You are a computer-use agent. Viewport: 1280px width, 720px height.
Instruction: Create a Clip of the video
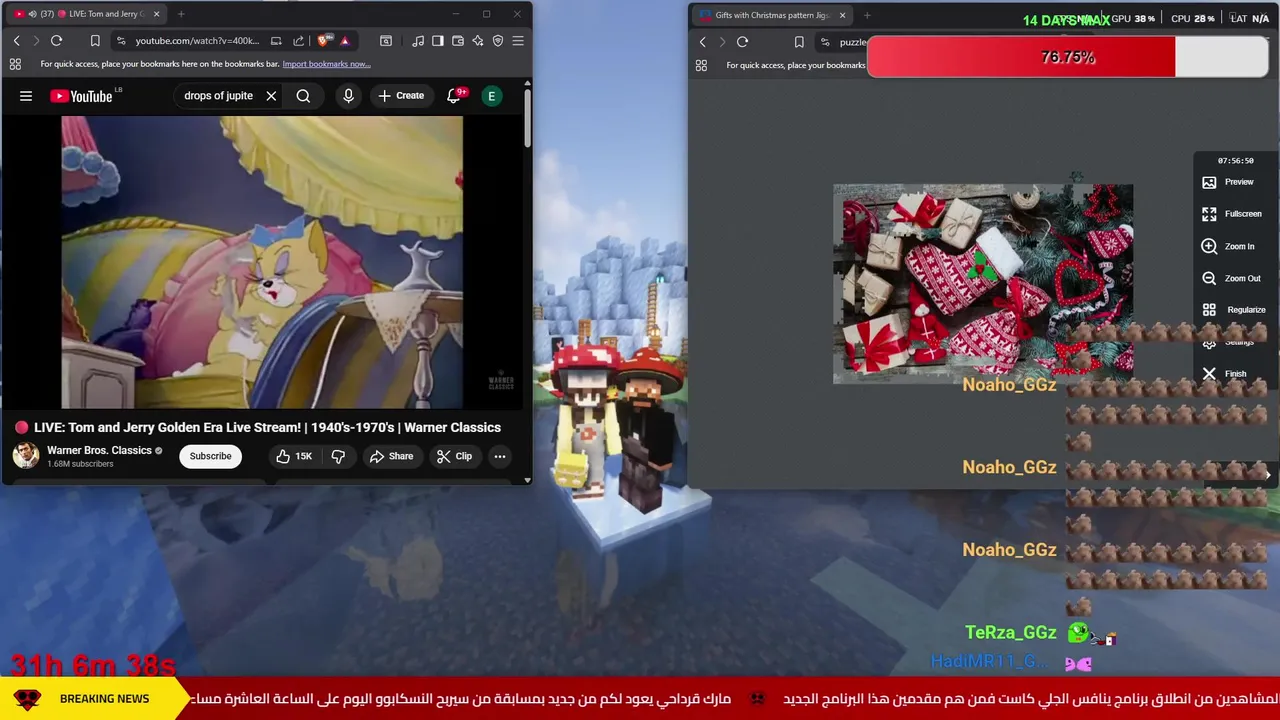(x=454, y=456)
